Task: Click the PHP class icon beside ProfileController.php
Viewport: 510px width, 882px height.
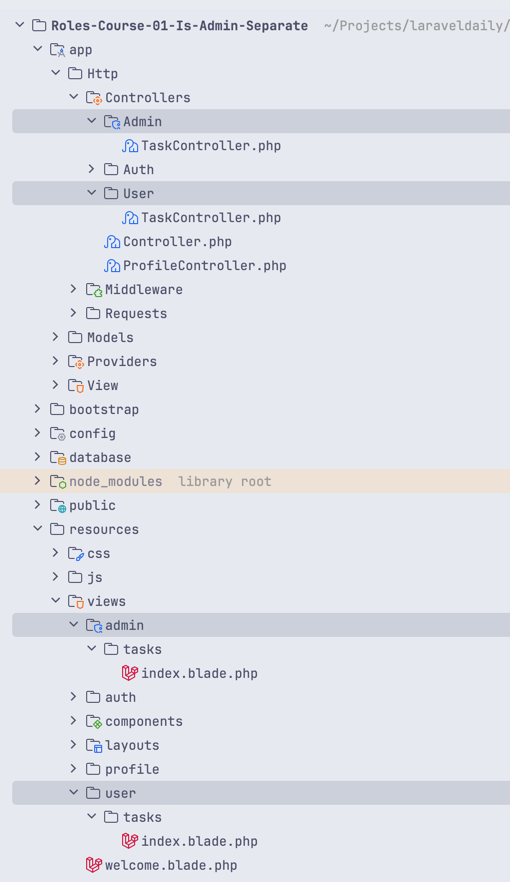Action: (x=112, y=266)
